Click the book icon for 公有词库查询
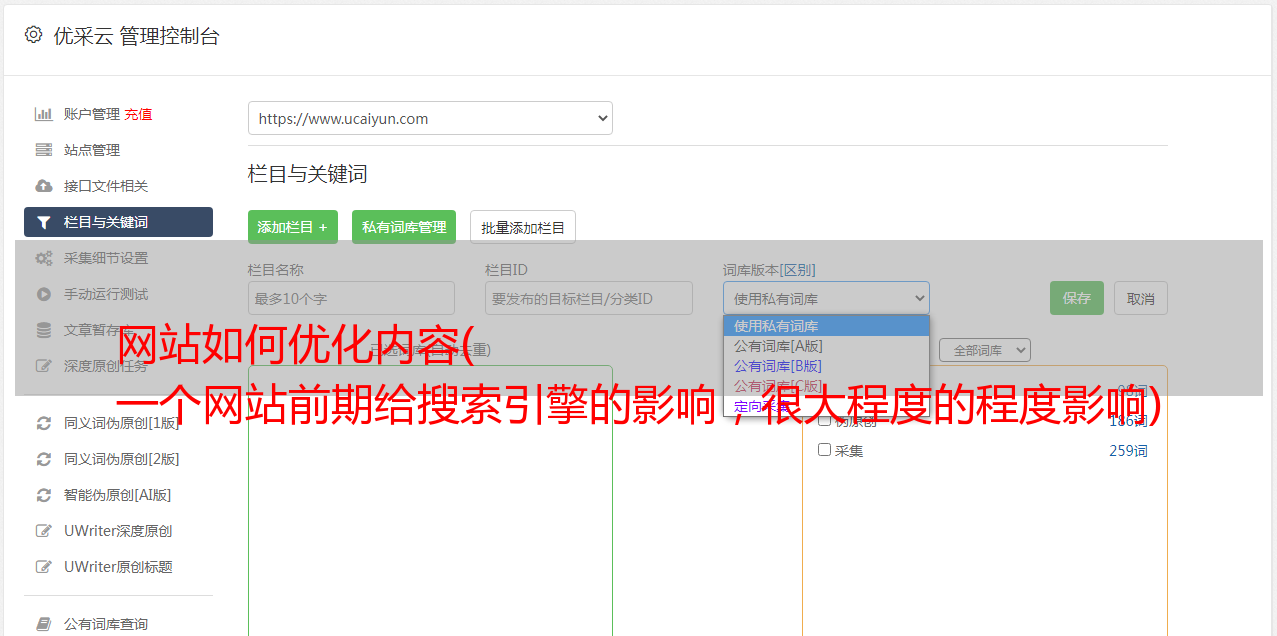1277x636 pixels. pos(44,624)
